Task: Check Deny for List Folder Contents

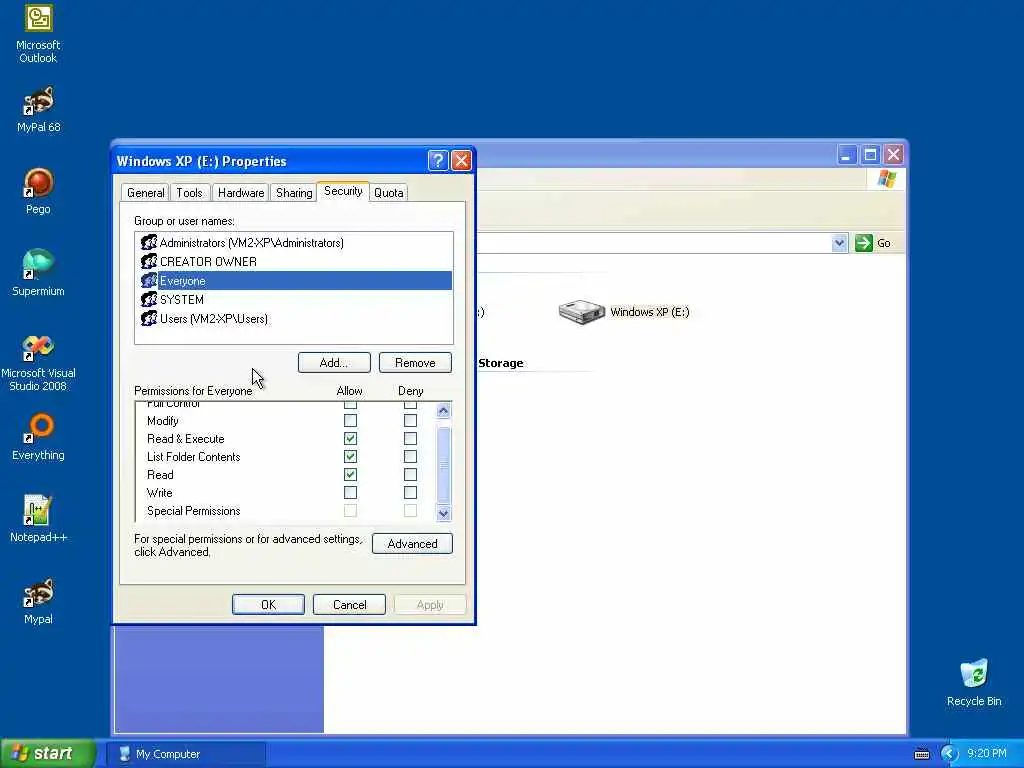Action: click(410, 456)
